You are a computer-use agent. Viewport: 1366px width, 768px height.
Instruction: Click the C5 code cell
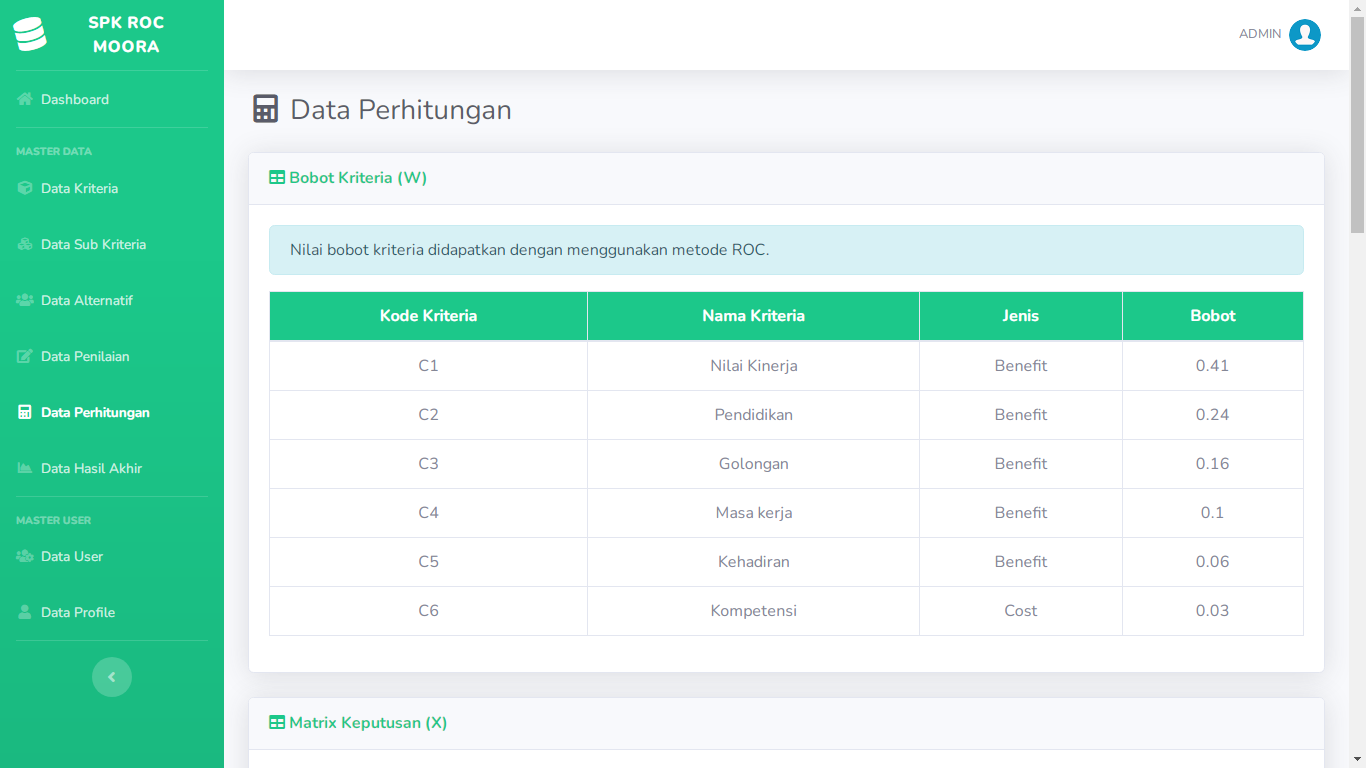coord(428,562)
